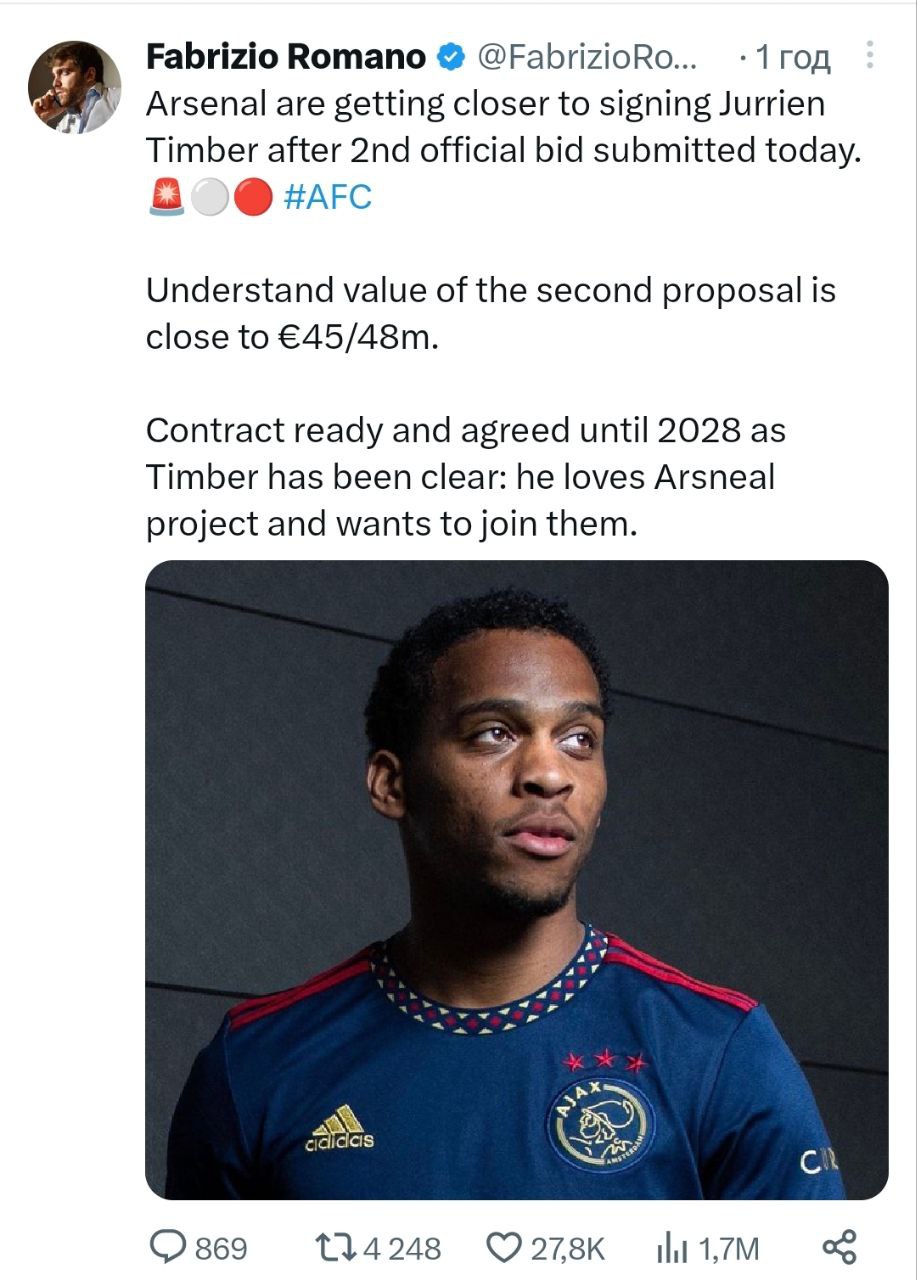This screenshot has width=917, height=1280.
Task: Click the 'Contract ready and agreed' paragraph
Action: click(465, 477)
